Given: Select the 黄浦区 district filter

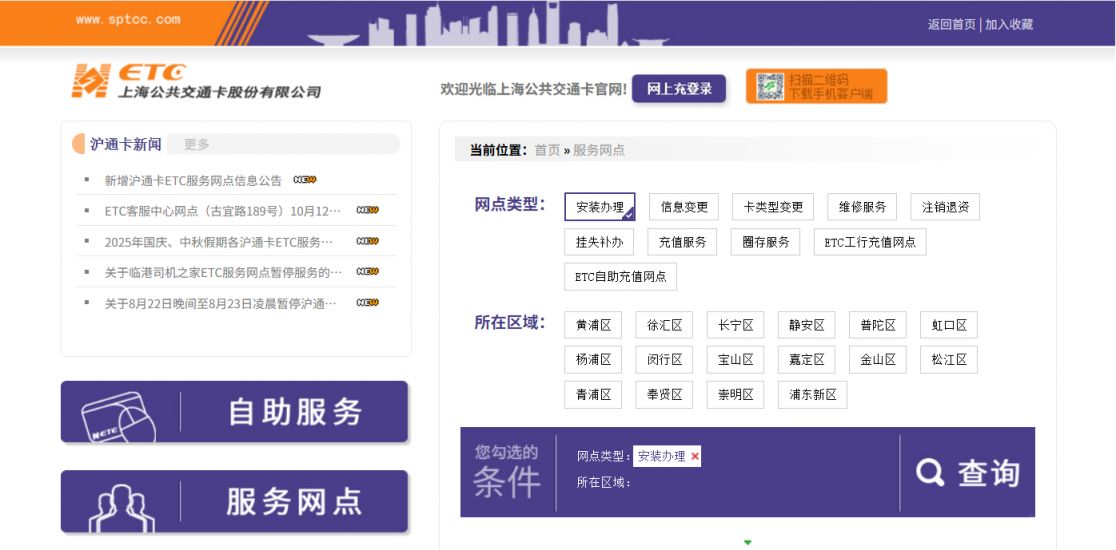Looking at the screenshot, I should pyautogui.click(x=593, y=325).
